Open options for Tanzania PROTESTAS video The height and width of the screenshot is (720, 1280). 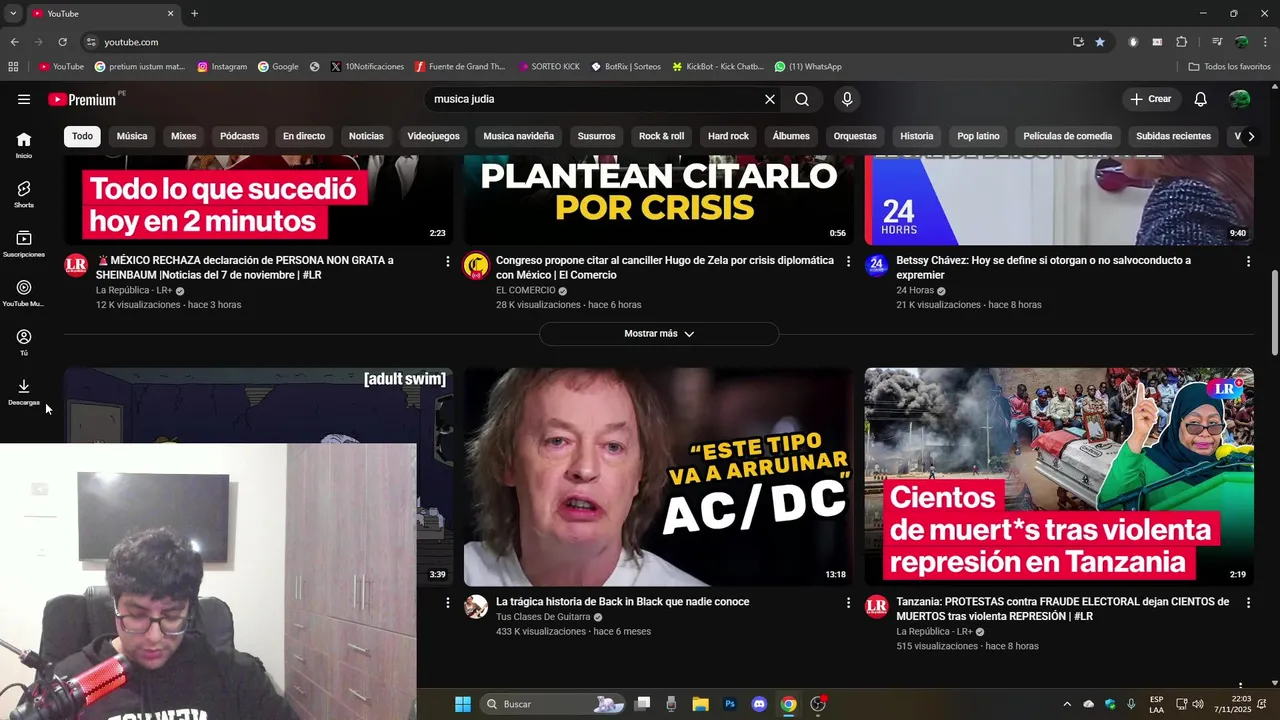(x=1248, y=603)
